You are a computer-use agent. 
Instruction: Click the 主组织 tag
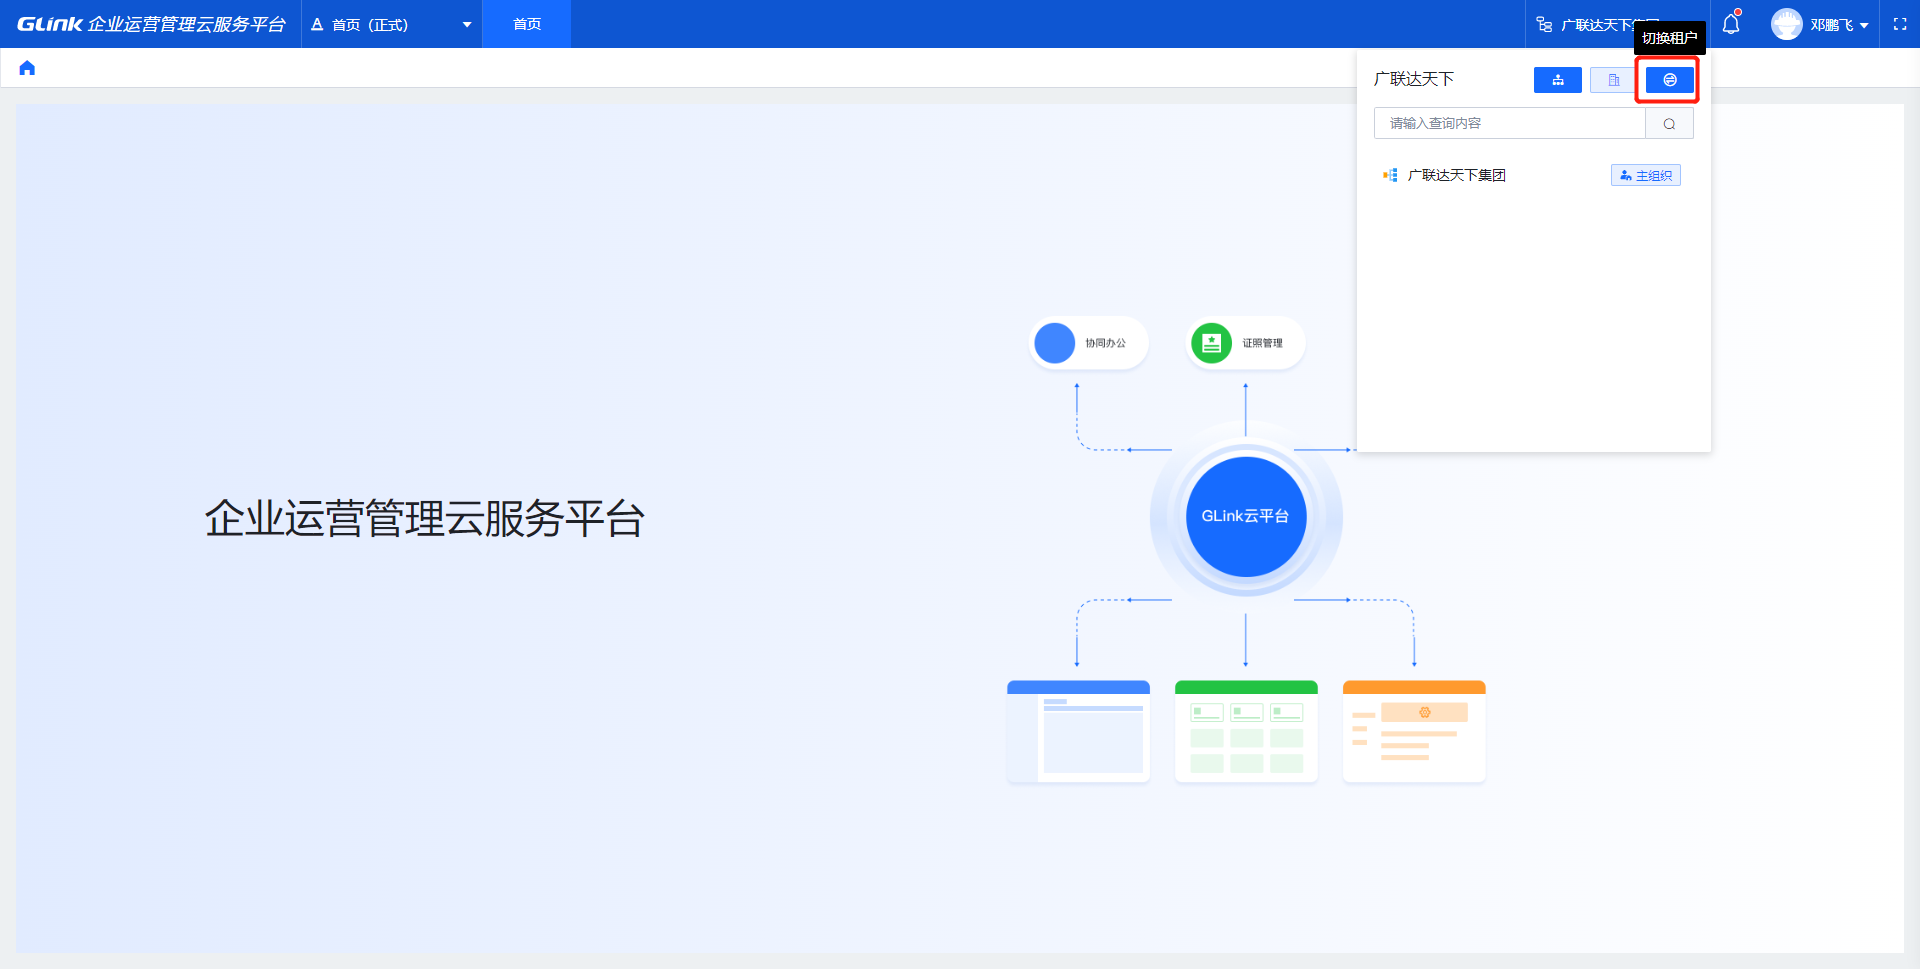coord(1646,175)
